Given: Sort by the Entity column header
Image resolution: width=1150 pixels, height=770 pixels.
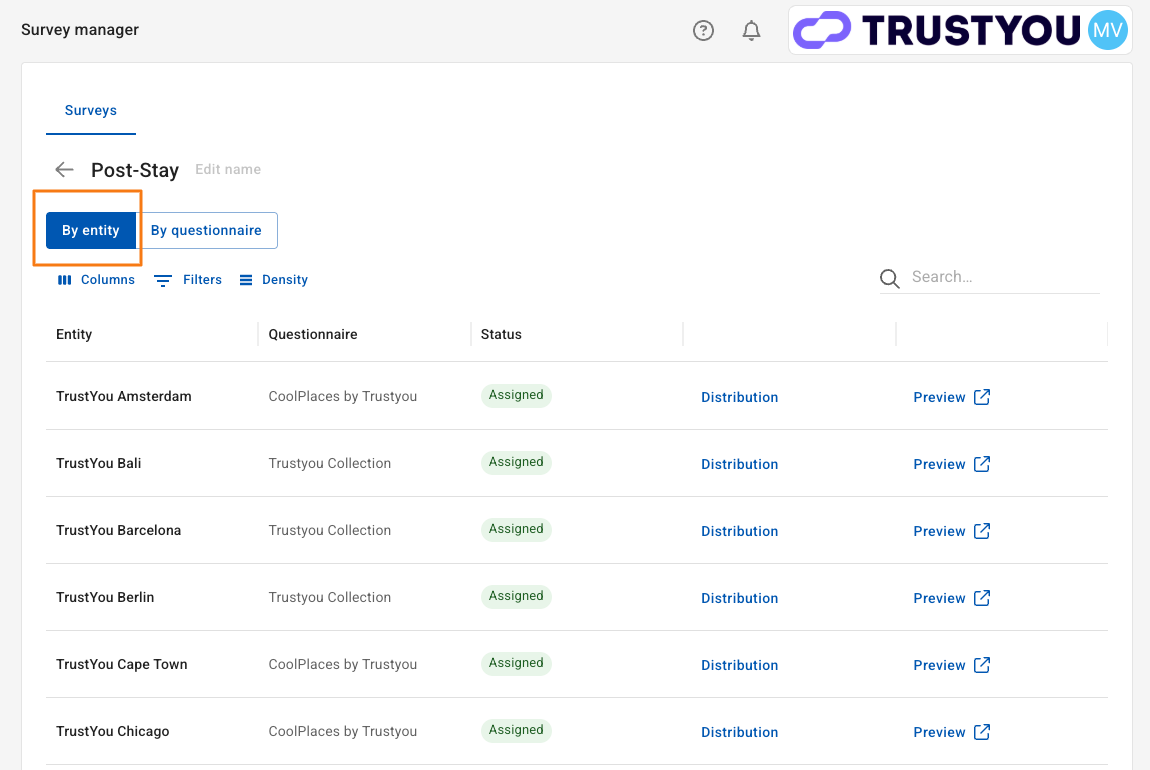Looking at the screenshot, I should pos(74,334).
